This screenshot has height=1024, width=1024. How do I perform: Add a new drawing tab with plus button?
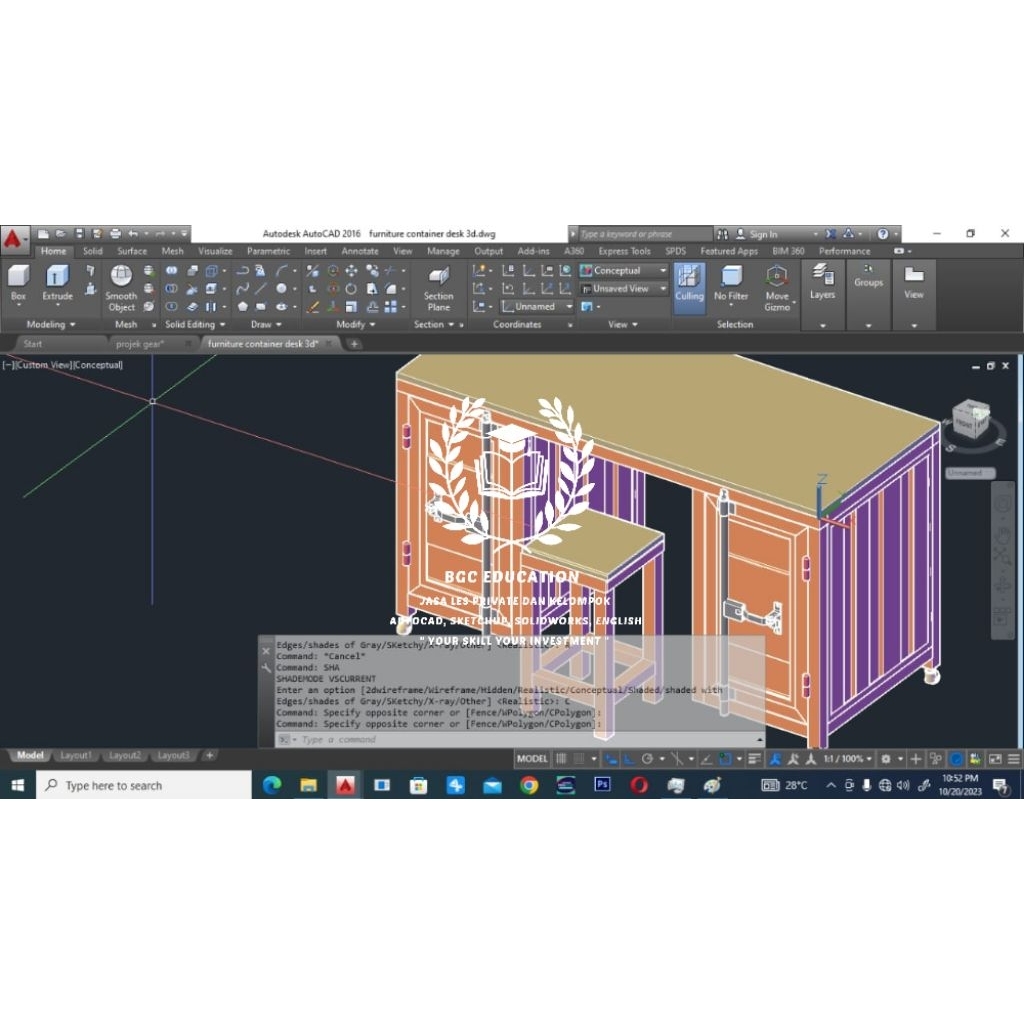(354, 344)
